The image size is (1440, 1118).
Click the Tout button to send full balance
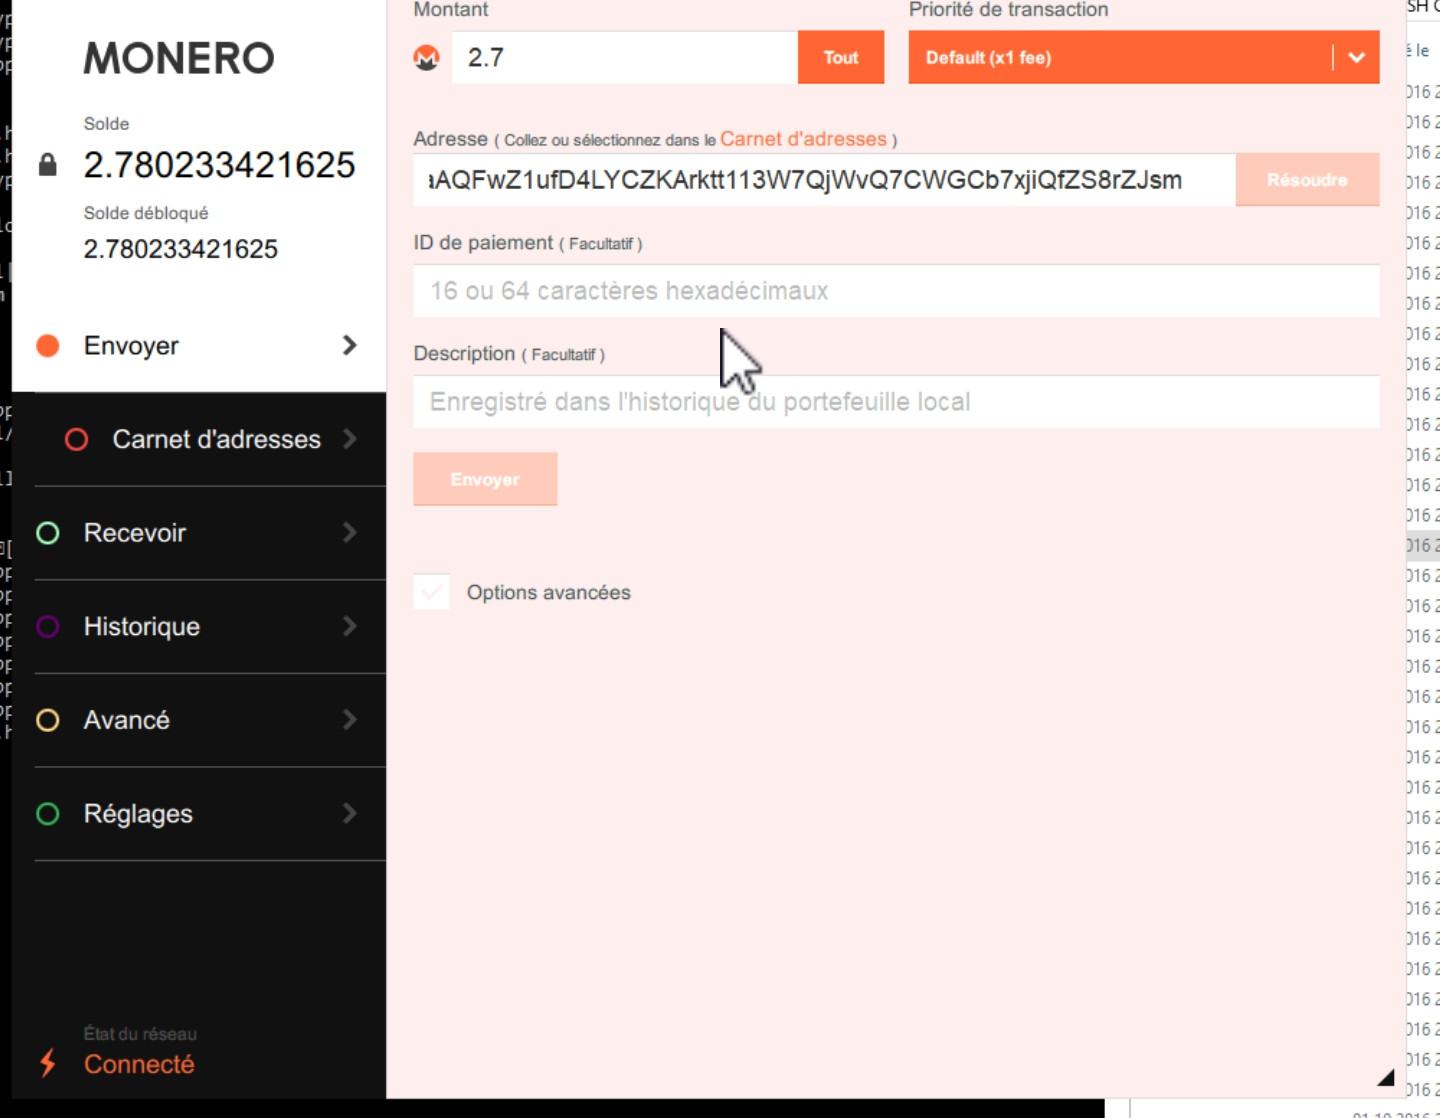point(841,58)
